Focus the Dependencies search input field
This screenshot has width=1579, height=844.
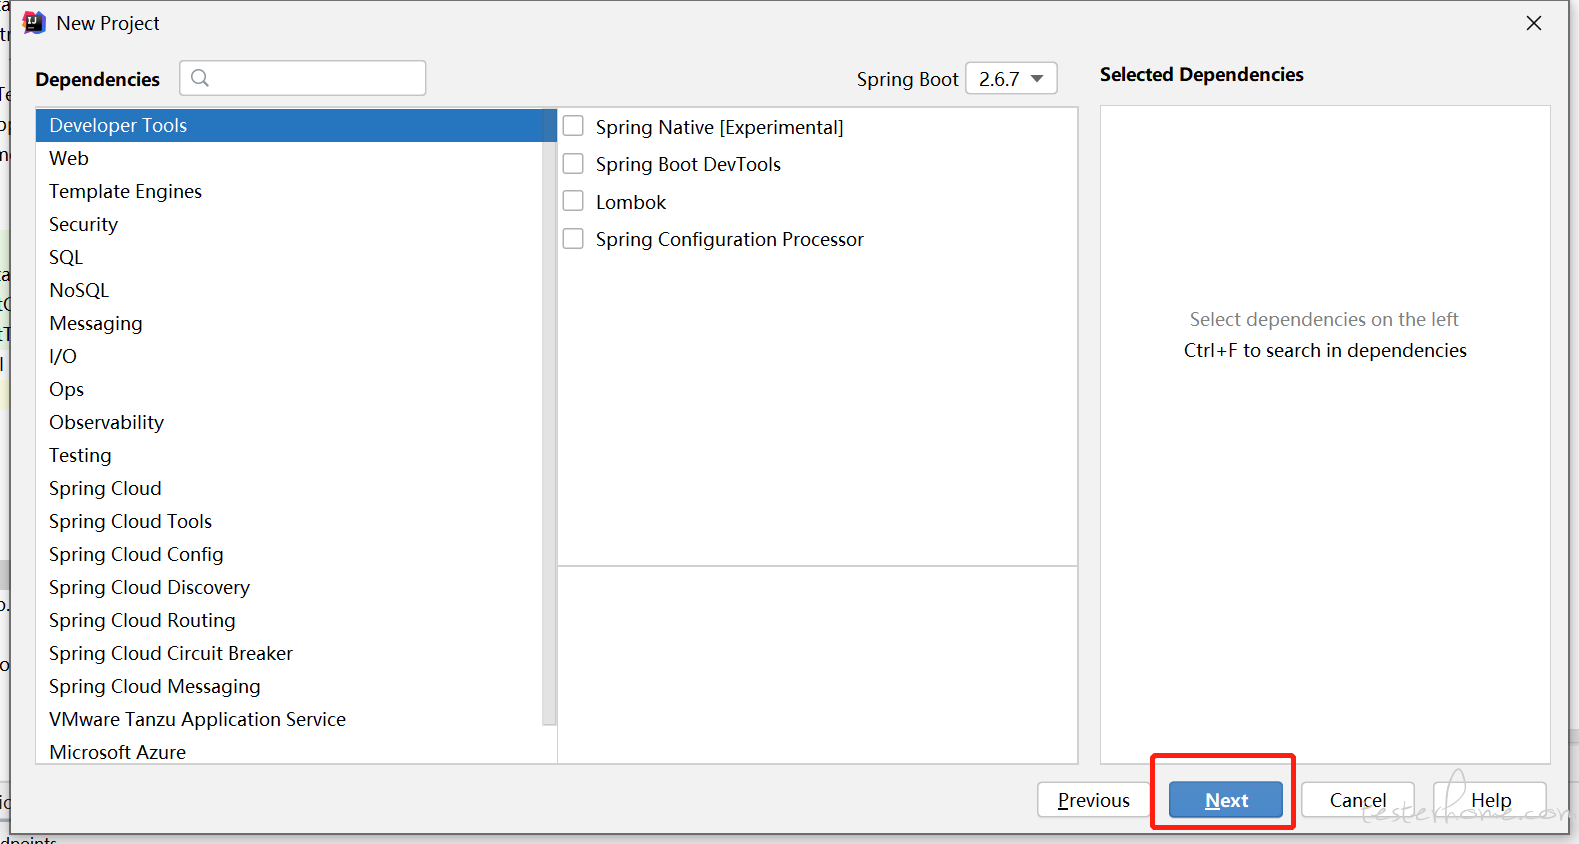(x=303, y=78)
